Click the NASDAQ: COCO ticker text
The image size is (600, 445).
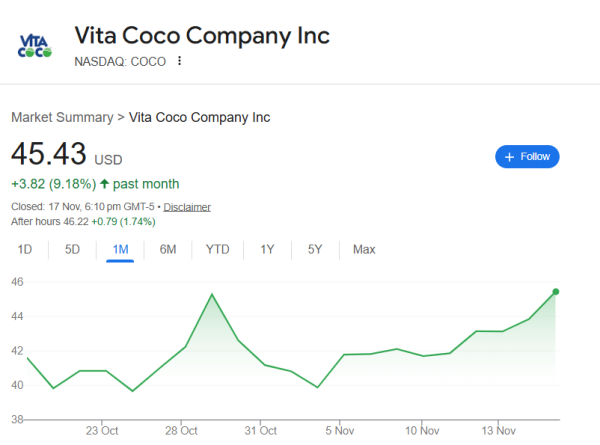coord(120,61)
